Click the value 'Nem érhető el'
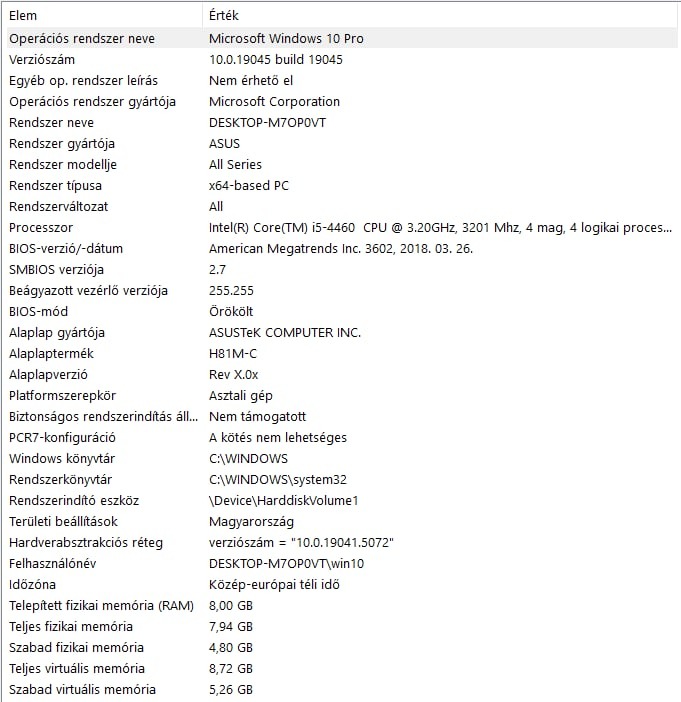This screenshot has width=681, height=702. point(251,81)
